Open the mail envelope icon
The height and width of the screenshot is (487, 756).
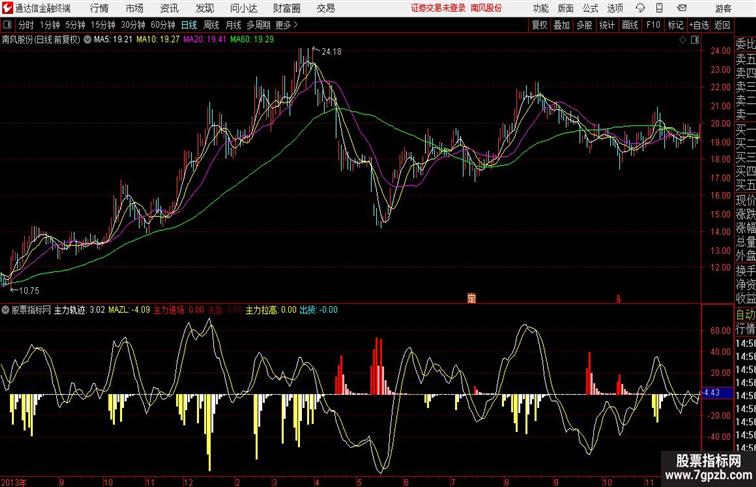coord(681,8)
